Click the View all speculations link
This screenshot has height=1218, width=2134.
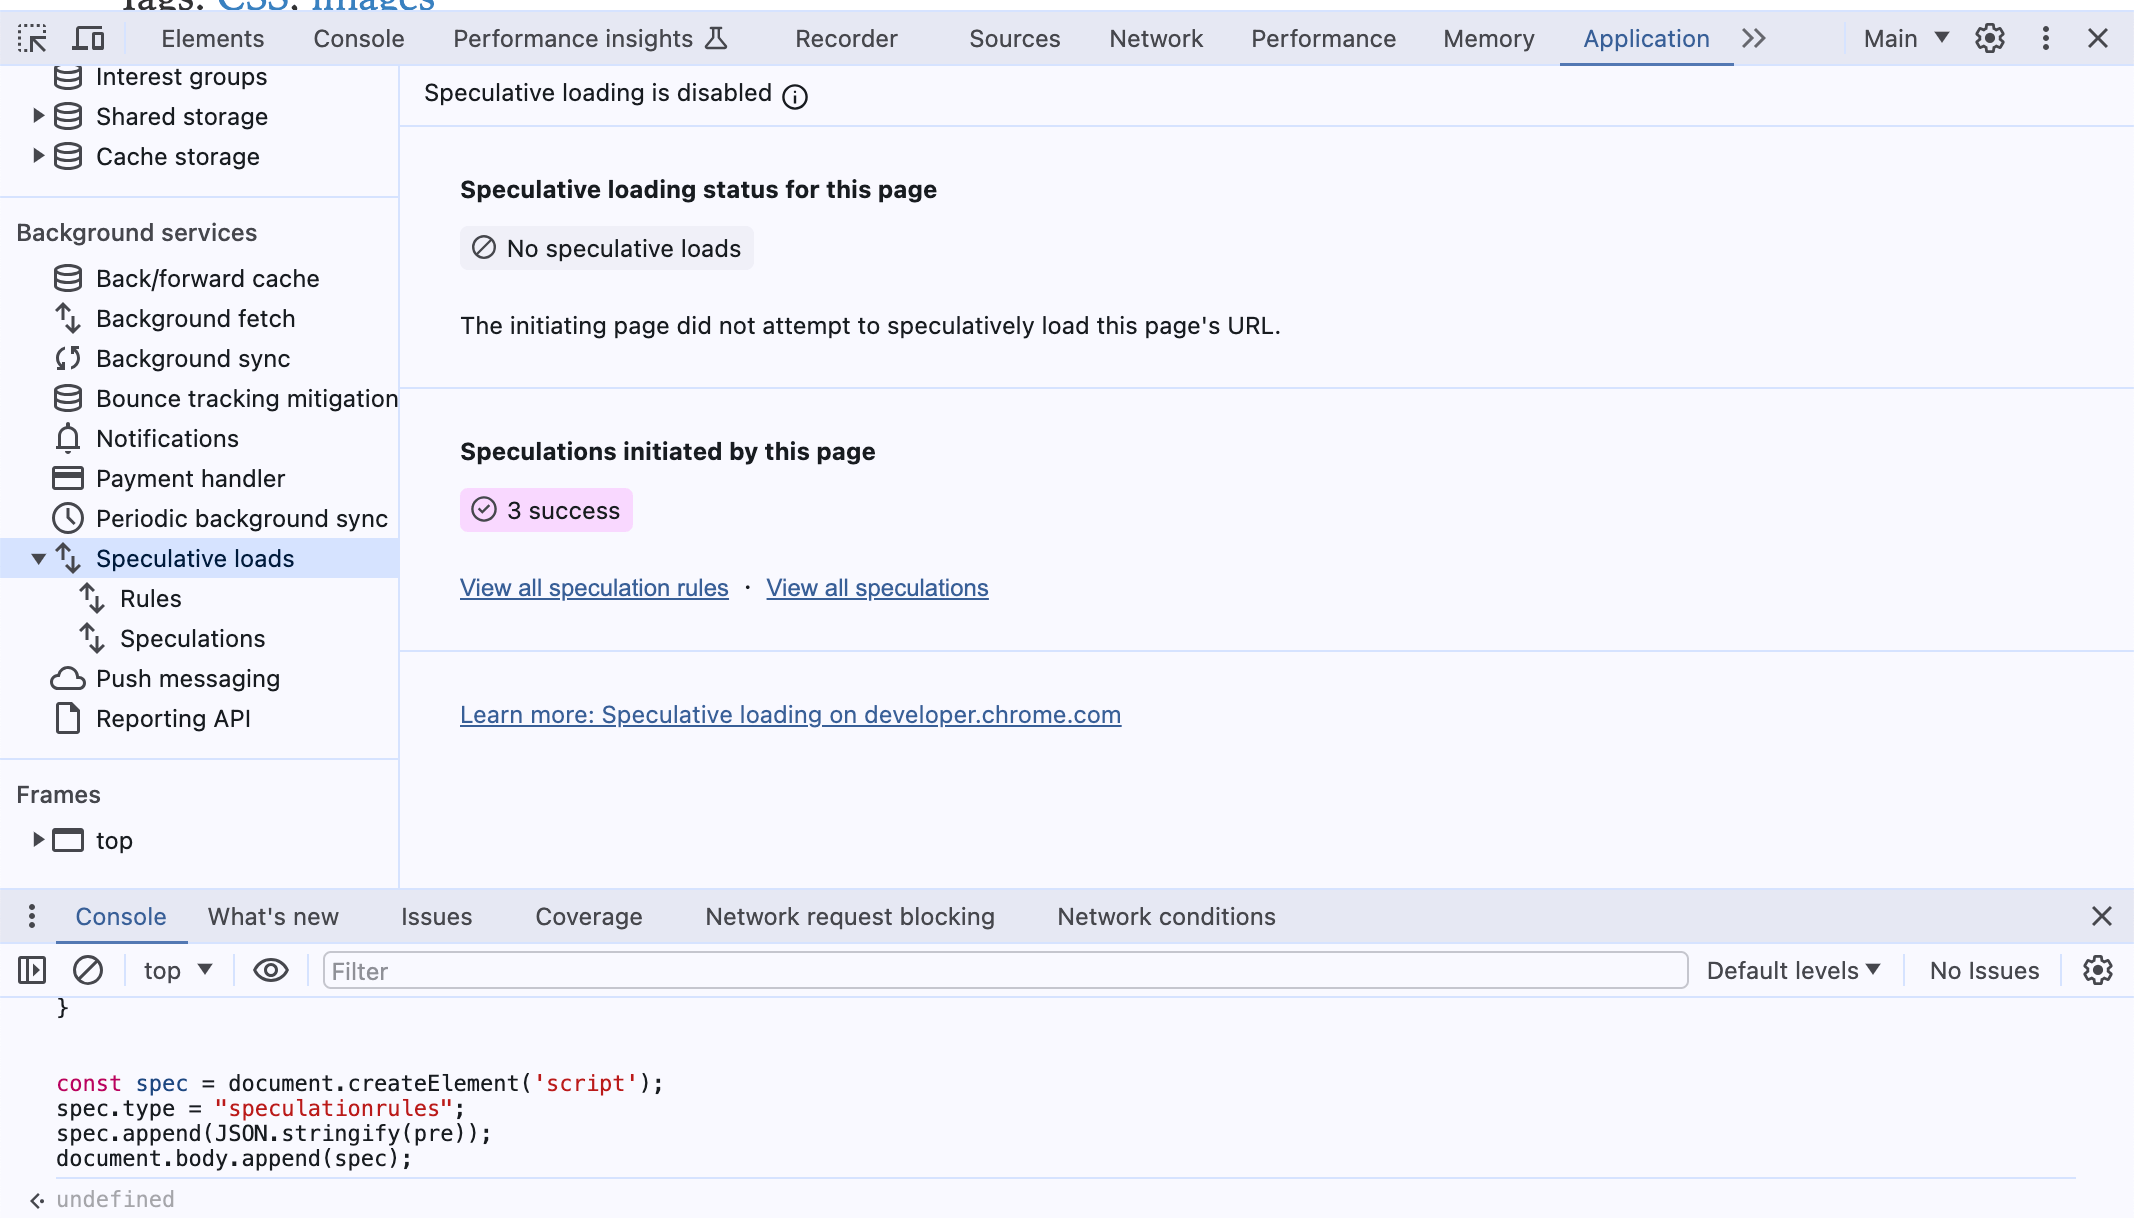click(877, 588)
